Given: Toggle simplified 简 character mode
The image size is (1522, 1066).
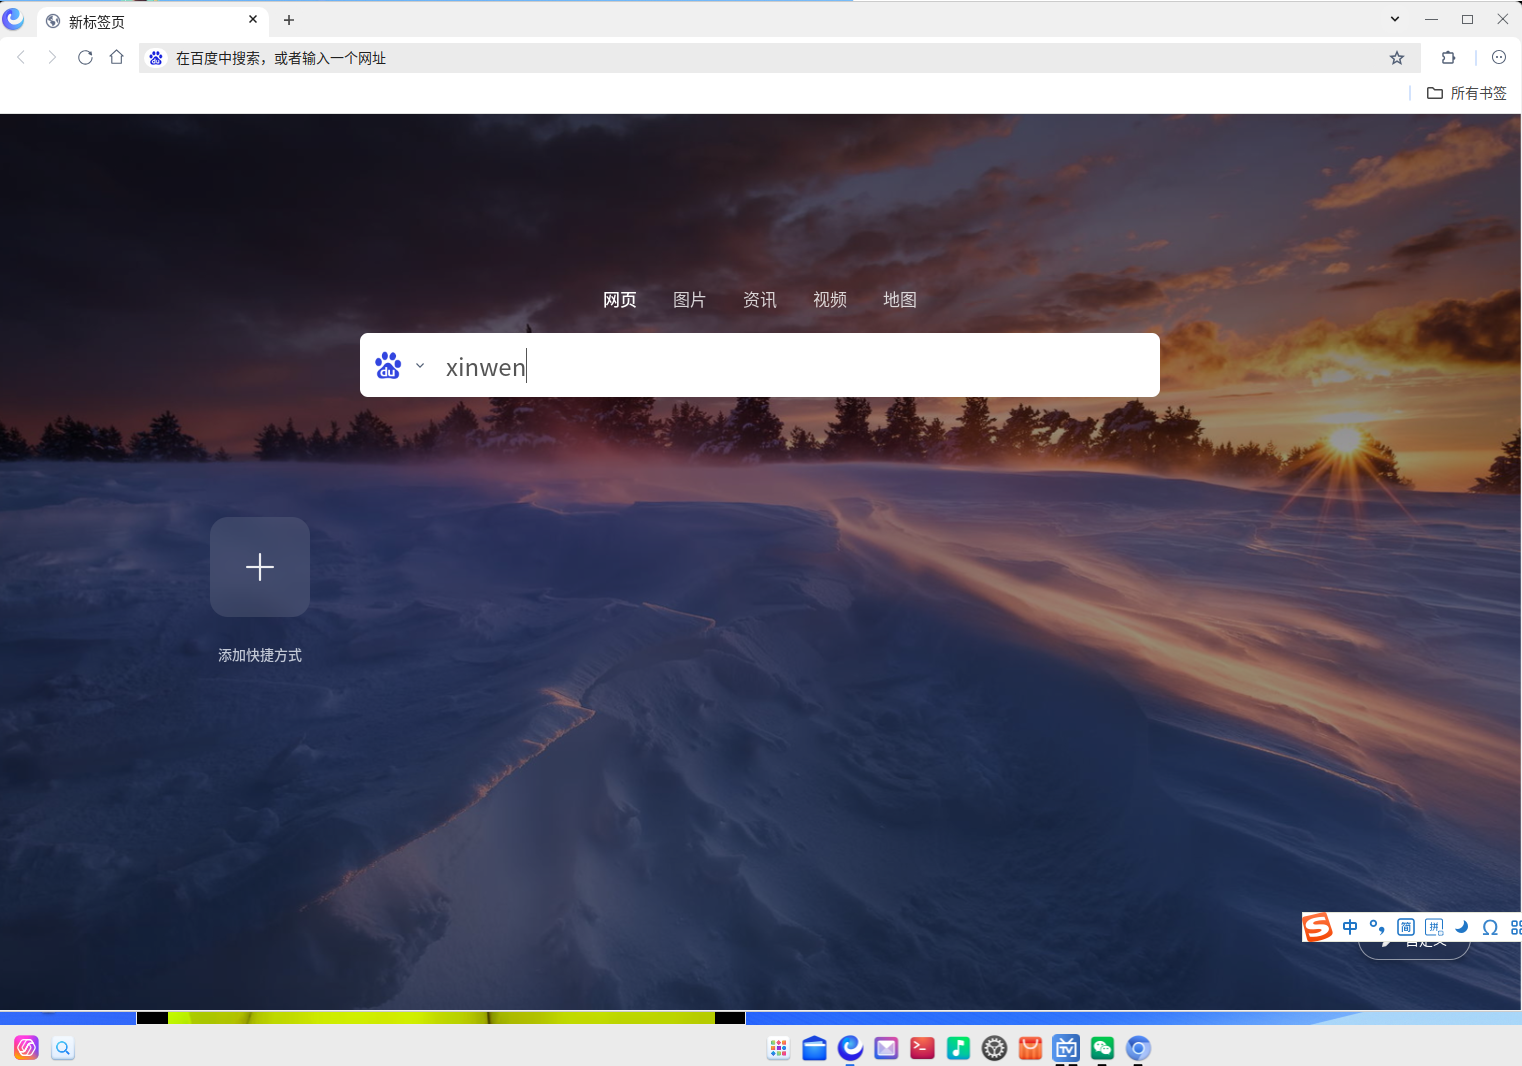Looking at the screenshot, I should point(1406,927).
